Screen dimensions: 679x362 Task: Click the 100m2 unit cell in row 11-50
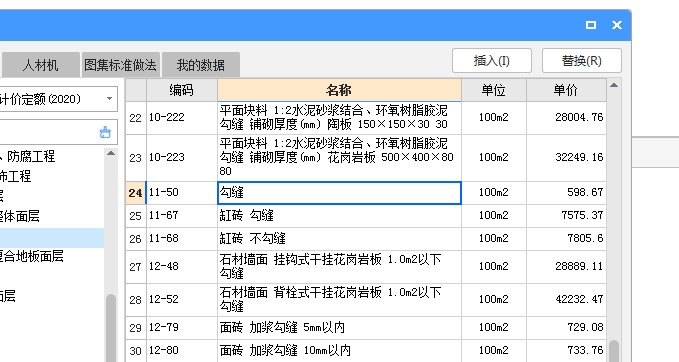click(494, 193)
